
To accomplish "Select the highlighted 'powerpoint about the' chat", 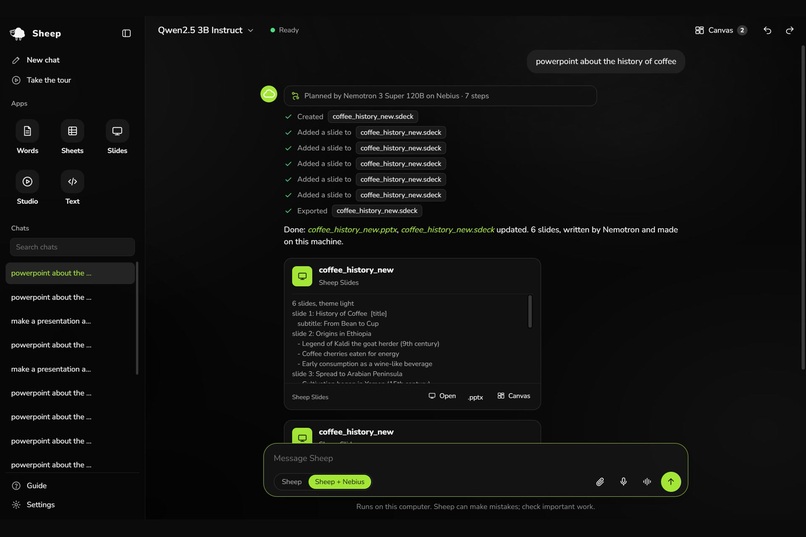I will (x=70, y=273).
